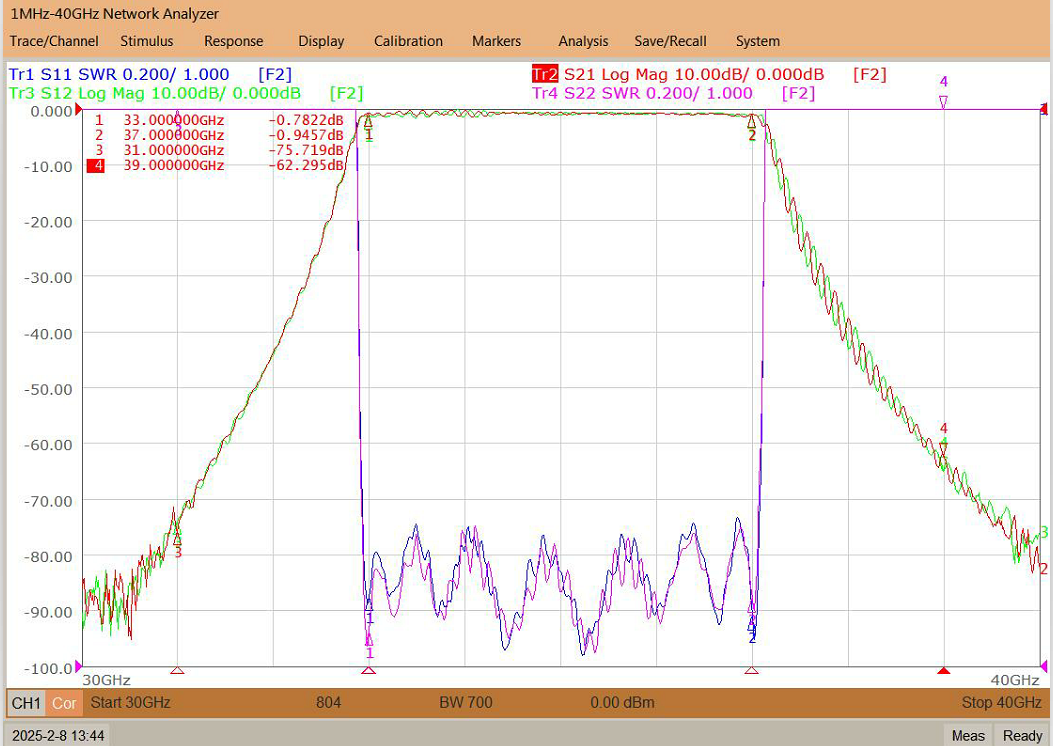This screenshot has height=746, width=1053.
Task: Open the Analysis menu
Action: point(583,42)
